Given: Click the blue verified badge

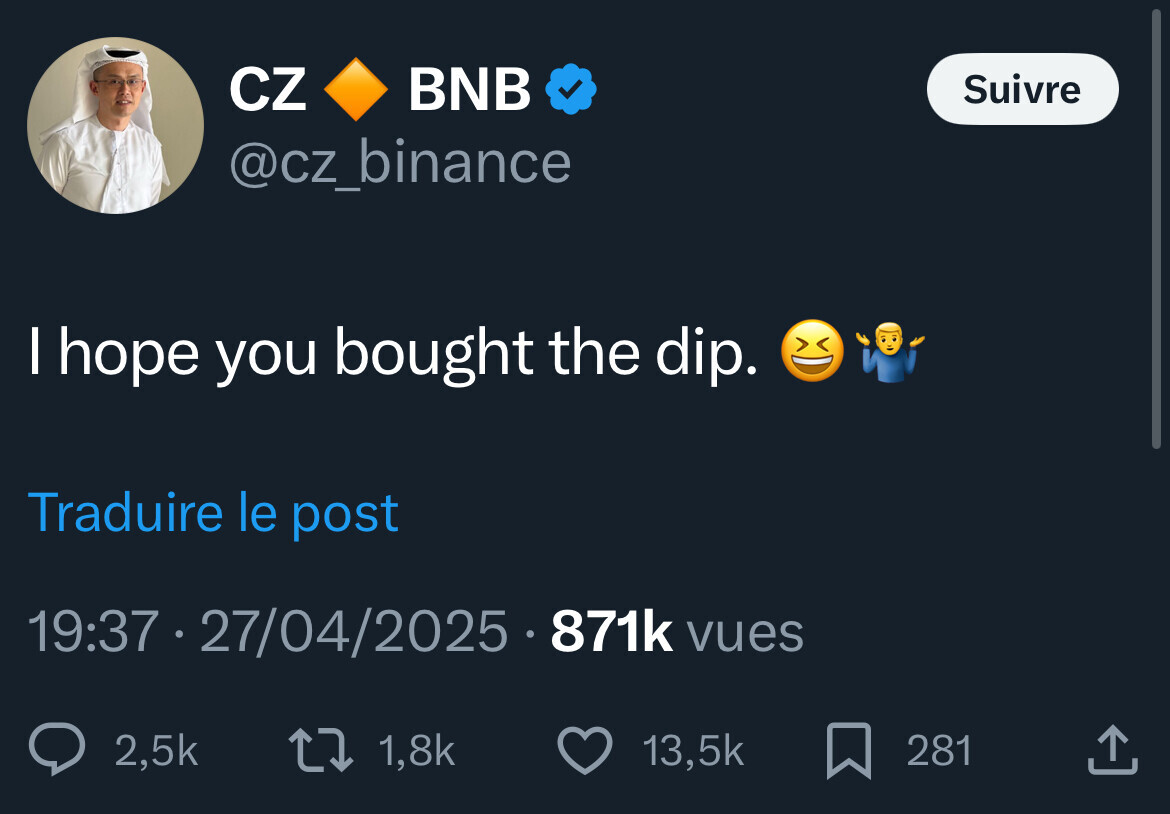Looking at the screenshot, I should pyautogui.click(x=571, y=91).
